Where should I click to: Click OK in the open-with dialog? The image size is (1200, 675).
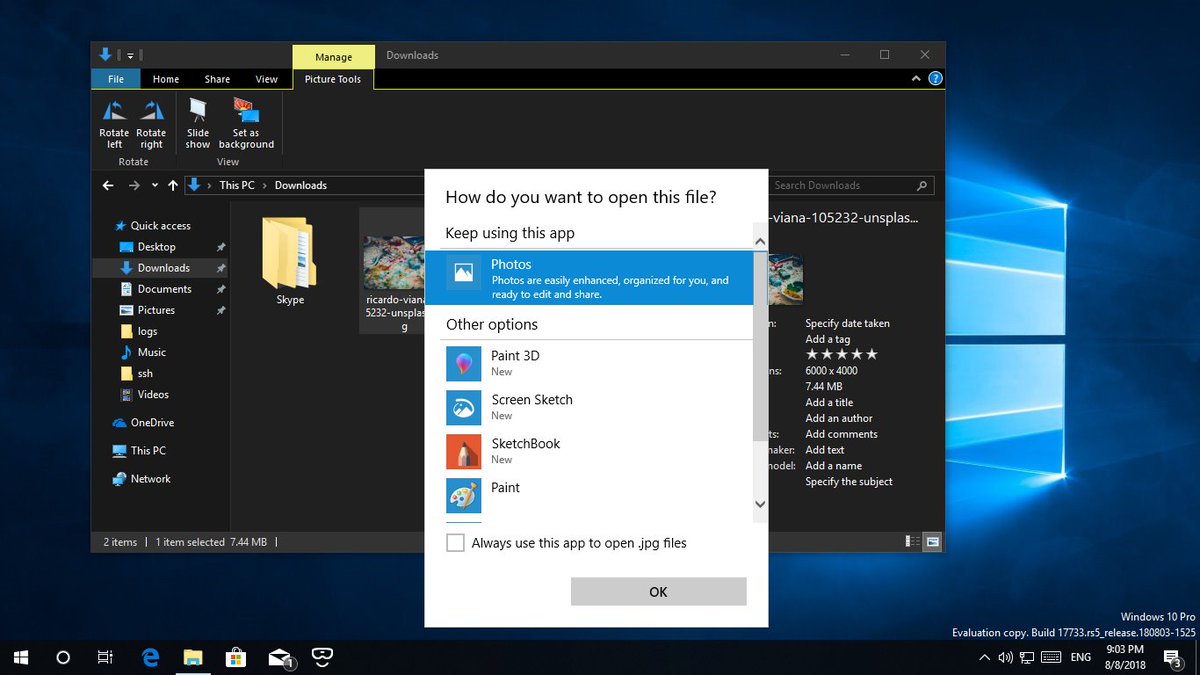(658, 592)
